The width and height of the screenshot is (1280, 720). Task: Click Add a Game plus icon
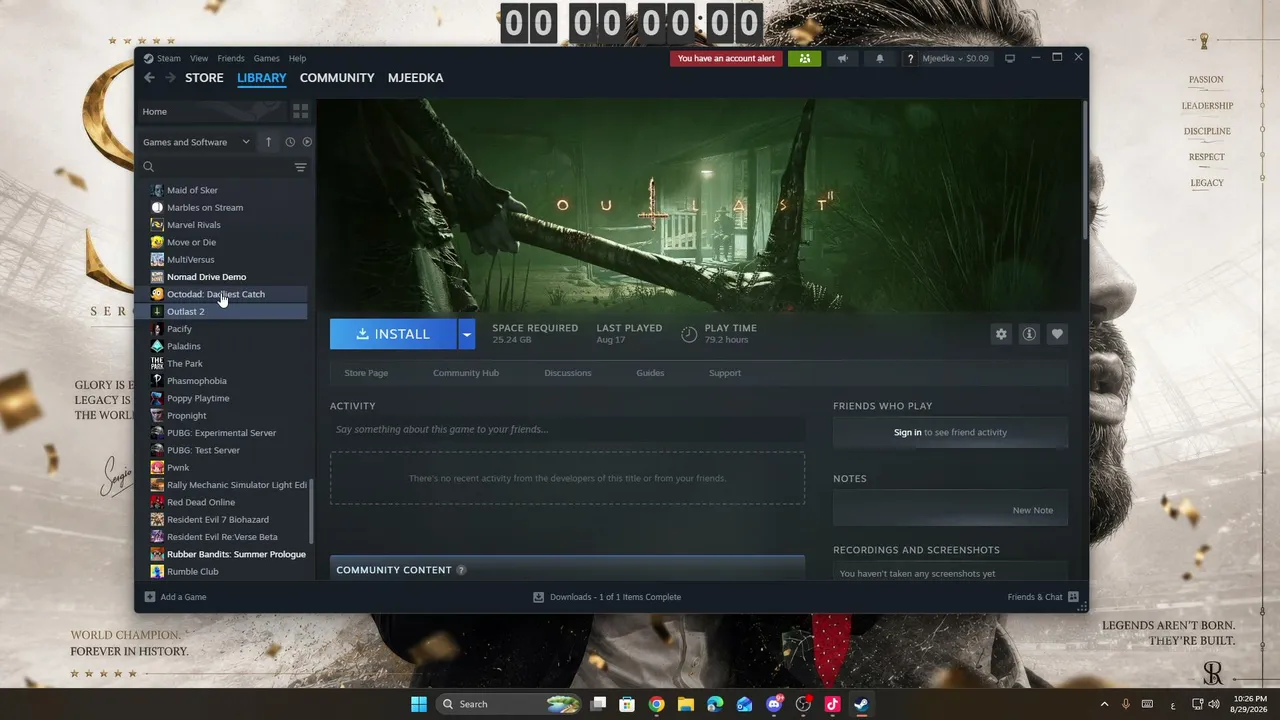click(150, 597)
